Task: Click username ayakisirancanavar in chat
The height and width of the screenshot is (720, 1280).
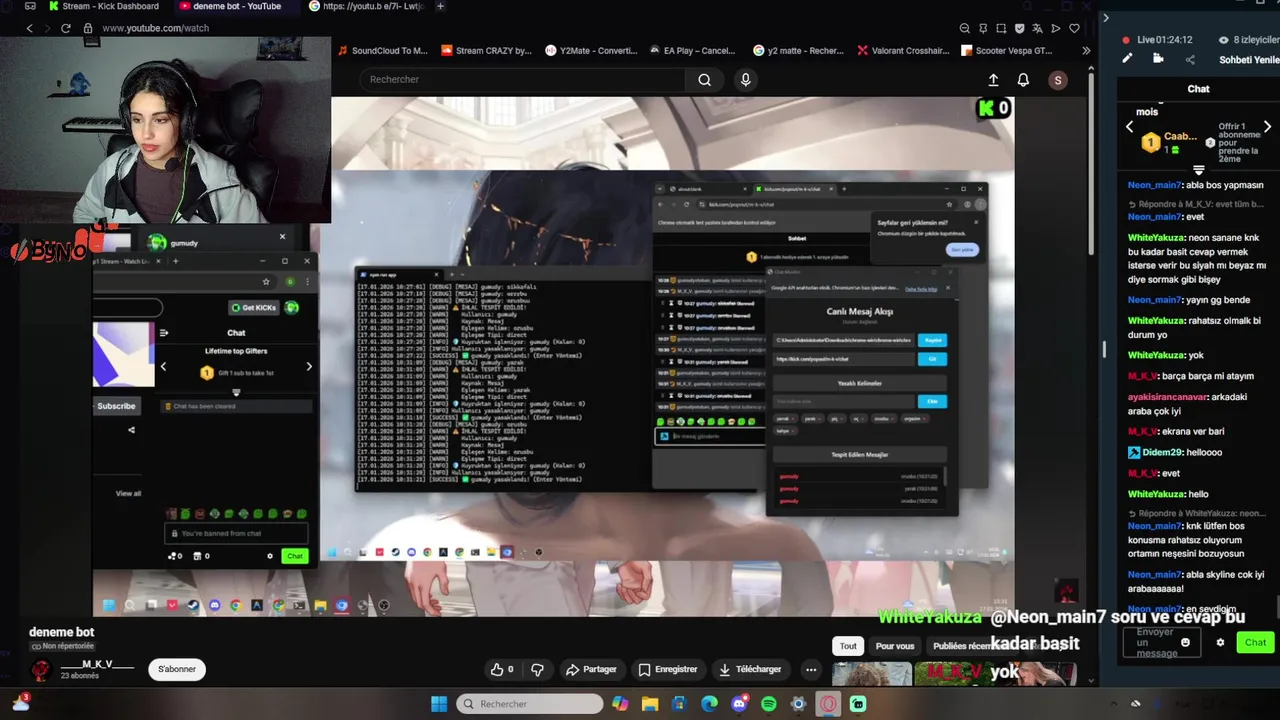Action: point(1168,397)
